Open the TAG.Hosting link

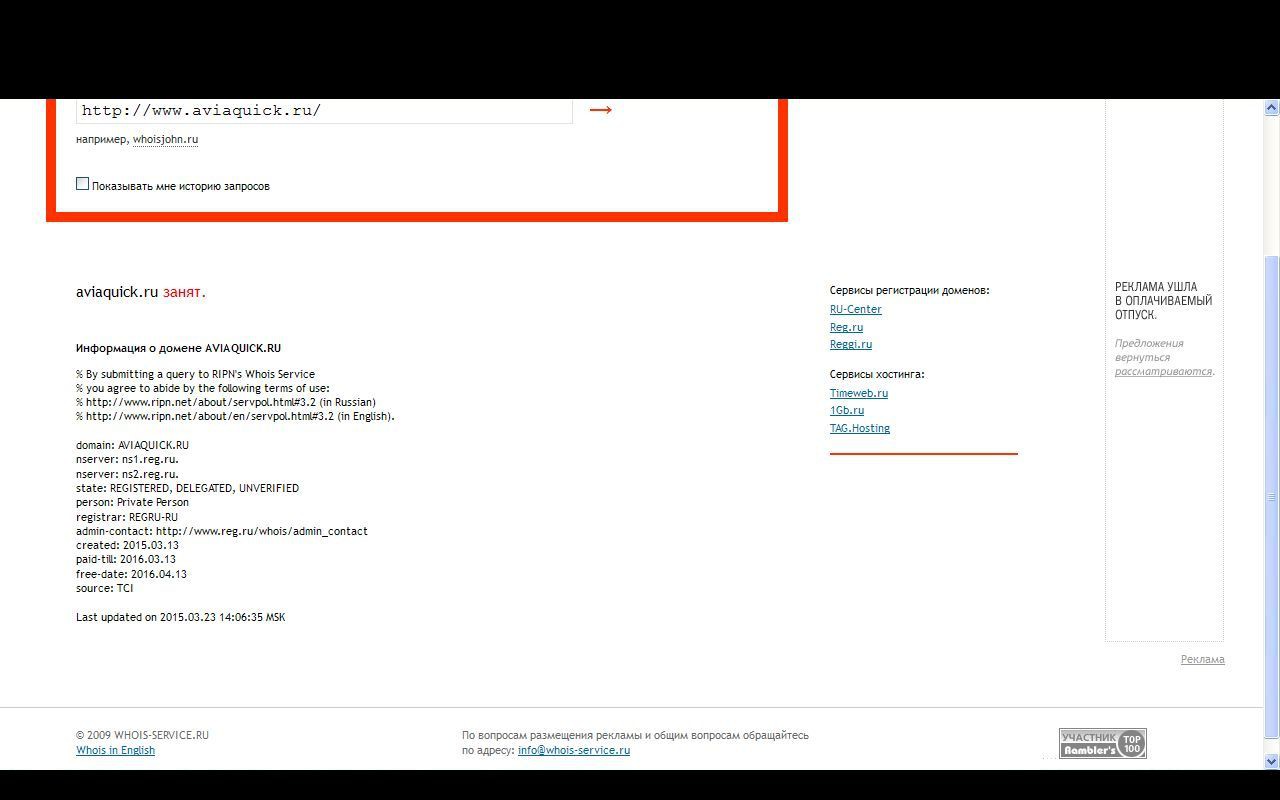coord(860,428)
